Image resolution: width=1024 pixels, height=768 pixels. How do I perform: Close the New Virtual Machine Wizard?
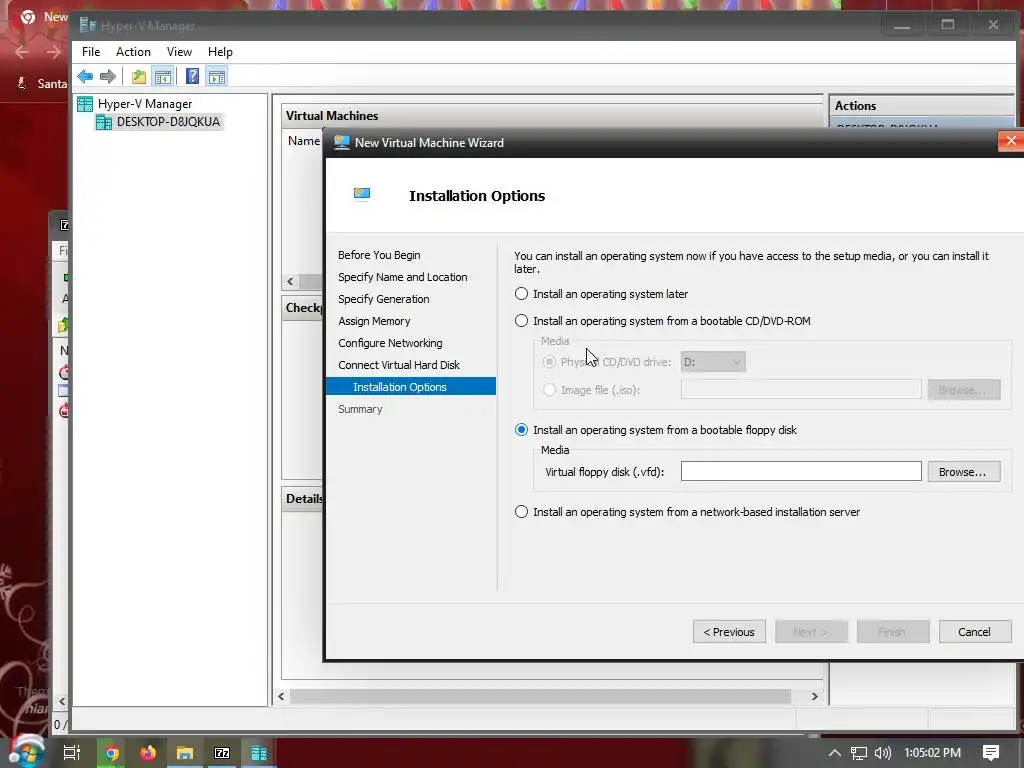[1011, 141]
